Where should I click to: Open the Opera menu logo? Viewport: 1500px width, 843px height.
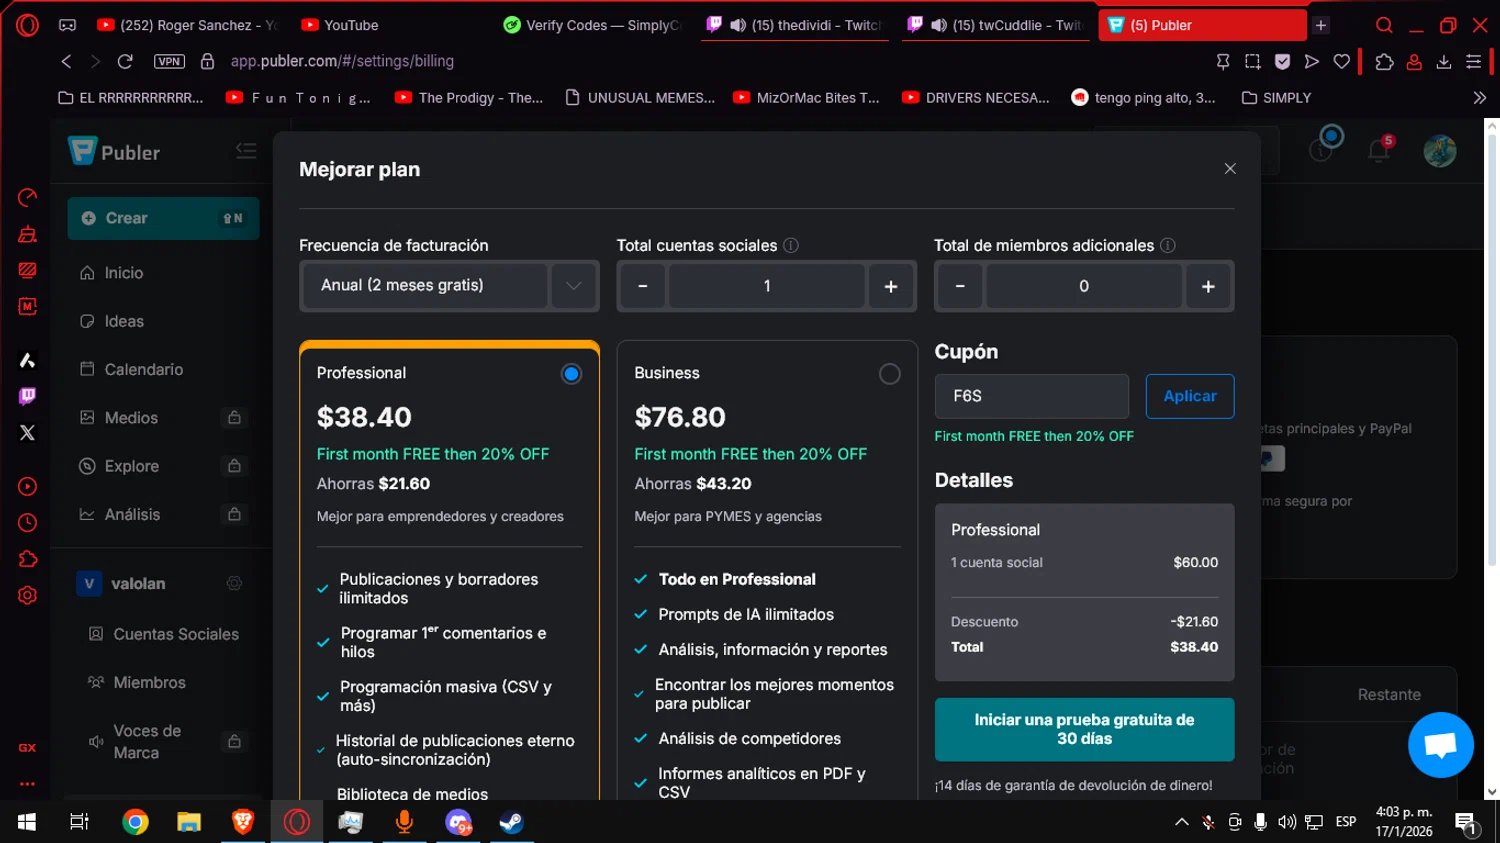click(x=27, y=25)
